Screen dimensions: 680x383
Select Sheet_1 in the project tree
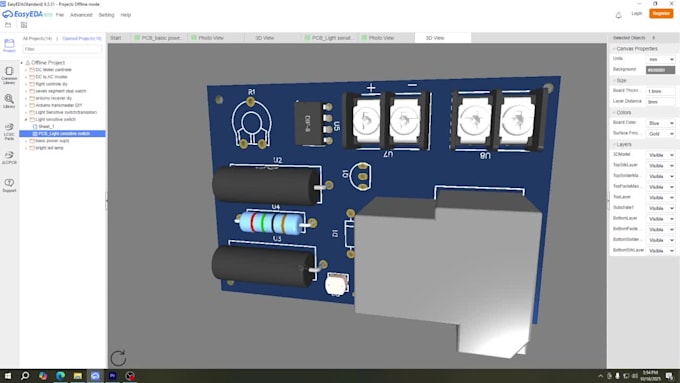click(x=46, y=127)
